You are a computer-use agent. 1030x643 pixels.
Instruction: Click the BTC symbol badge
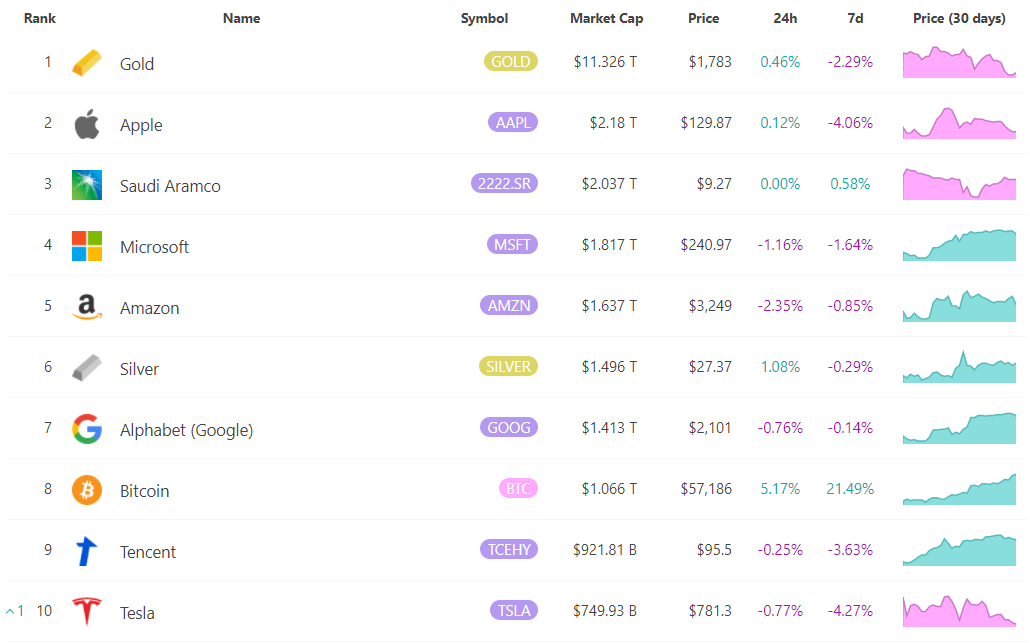click(x=518, y=489)
